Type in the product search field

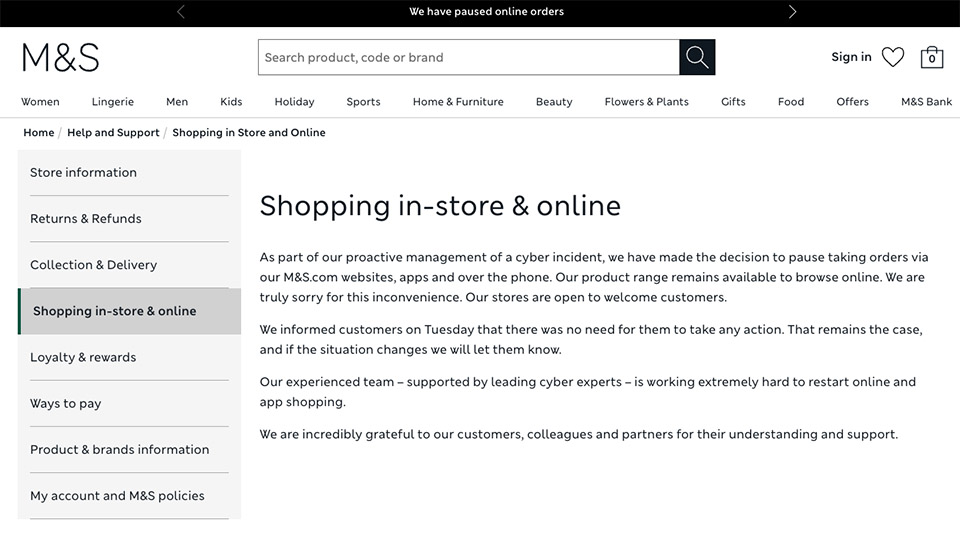468,57
